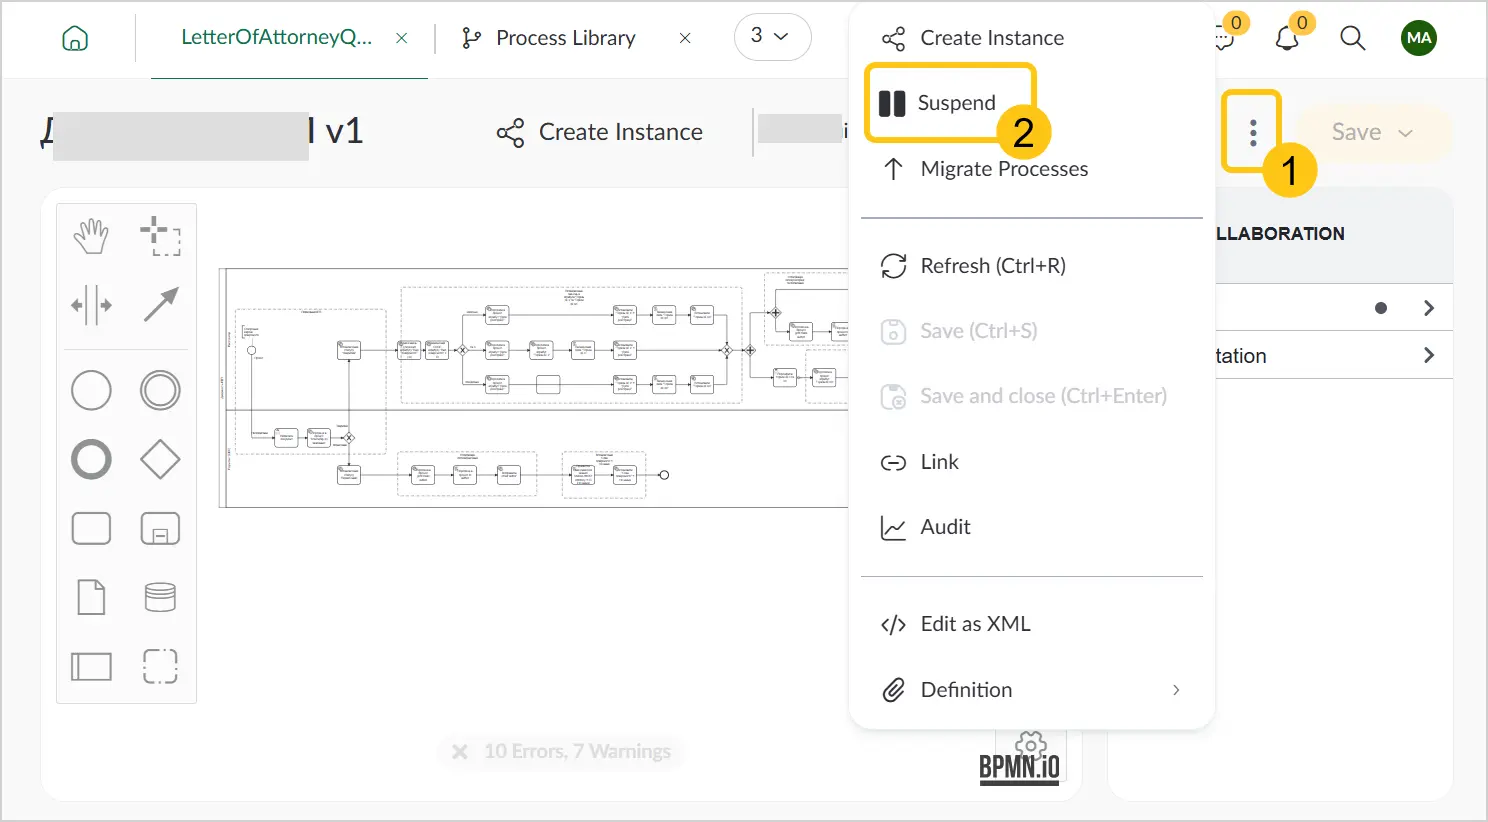Pick the pool/participant shape

coord(91,666)
